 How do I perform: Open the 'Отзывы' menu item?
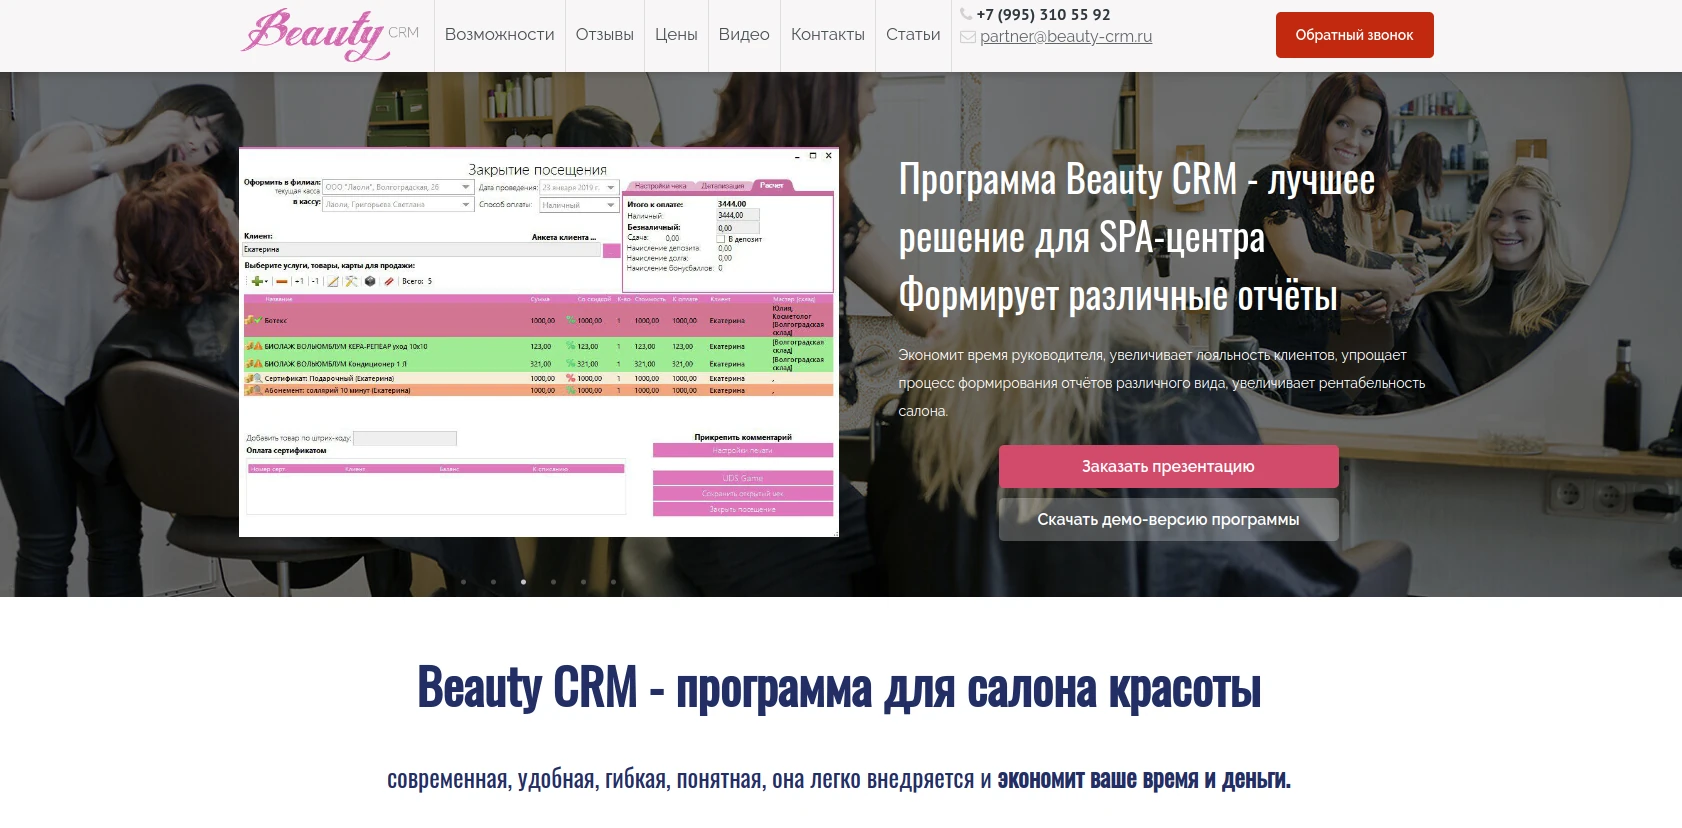point(605,34)
